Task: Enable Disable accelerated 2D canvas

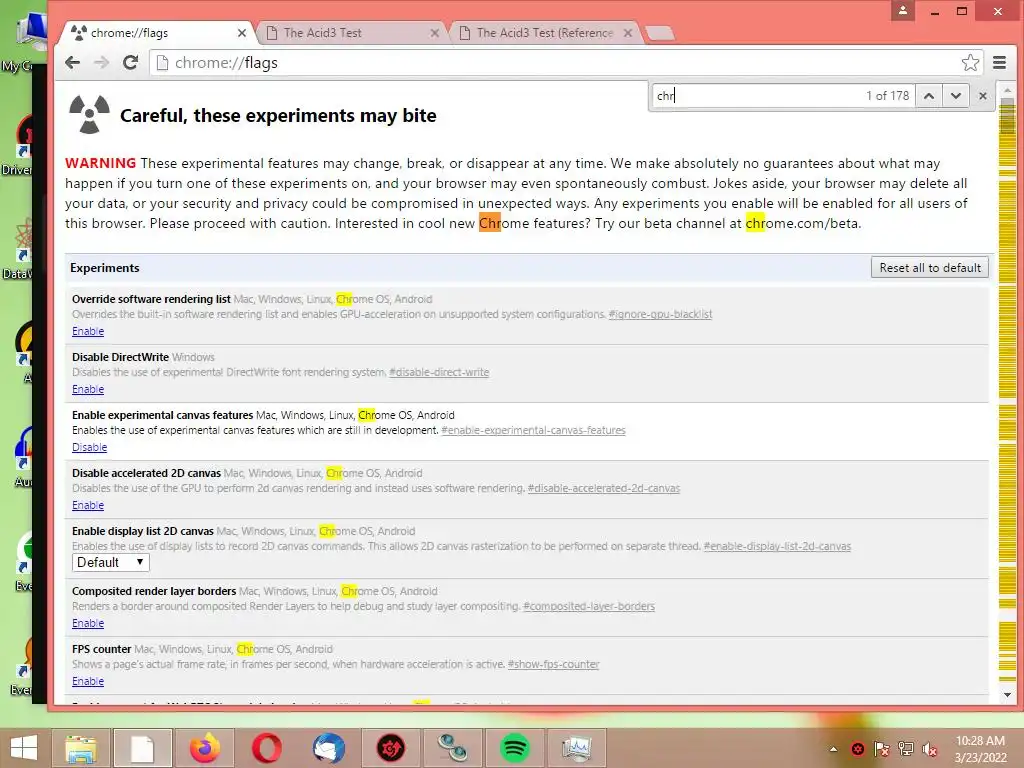Action: click(88, 505)
